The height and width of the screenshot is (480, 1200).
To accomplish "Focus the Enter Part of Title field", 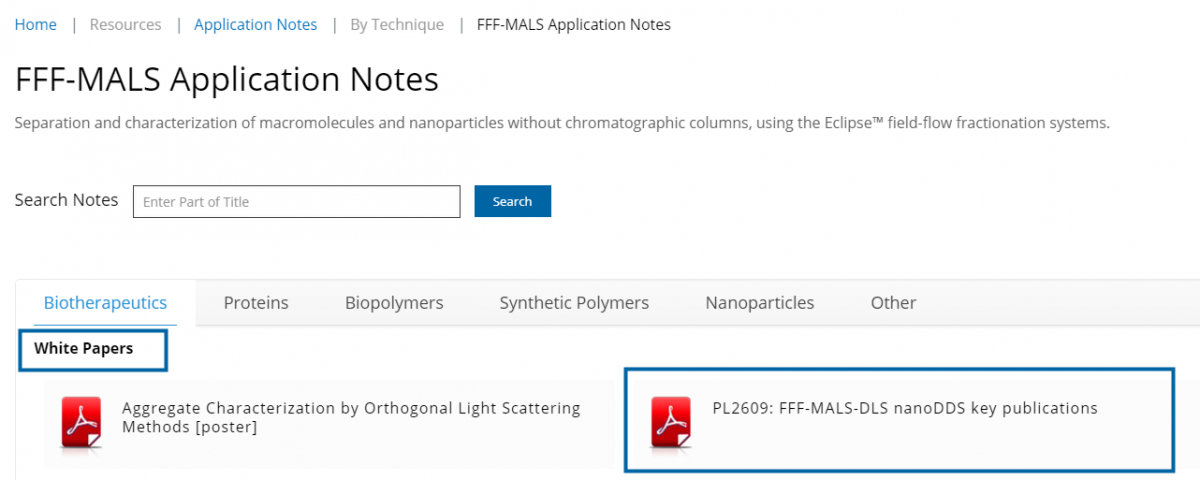I will [296, 201].
